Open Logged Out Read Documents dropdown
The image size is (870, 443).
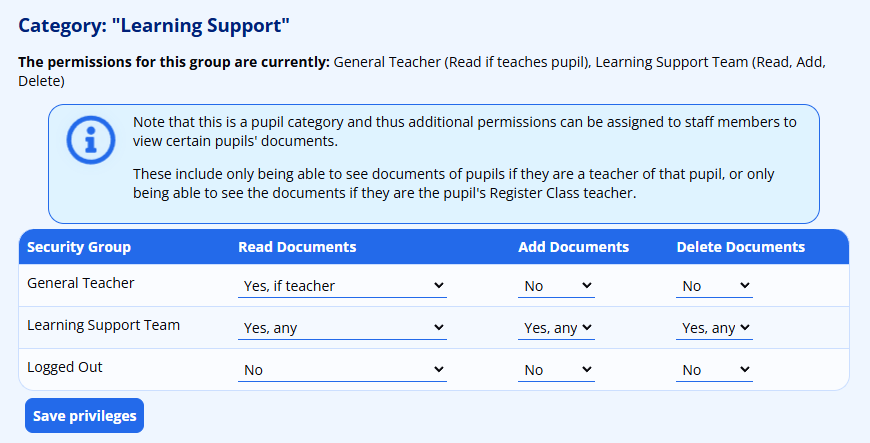(342, 370)
